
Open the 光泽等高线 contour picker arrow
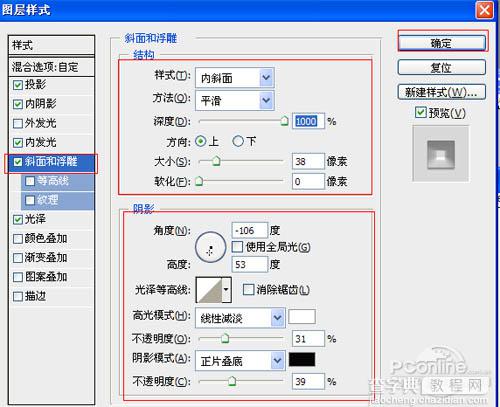(227, 290)
